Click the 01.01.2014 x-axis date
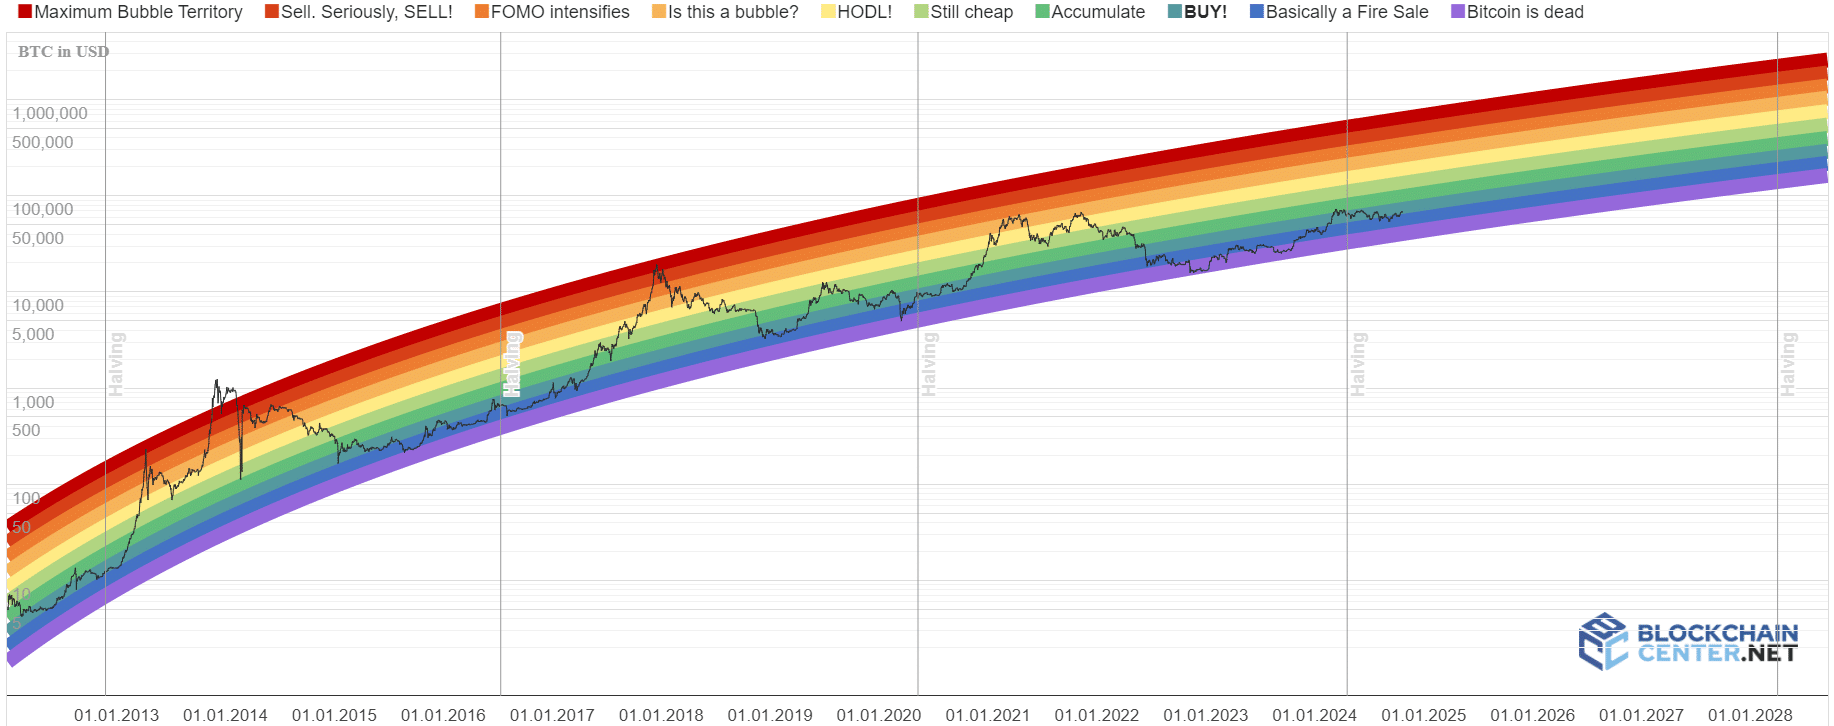1834x726 pixels. pos(226,715)
